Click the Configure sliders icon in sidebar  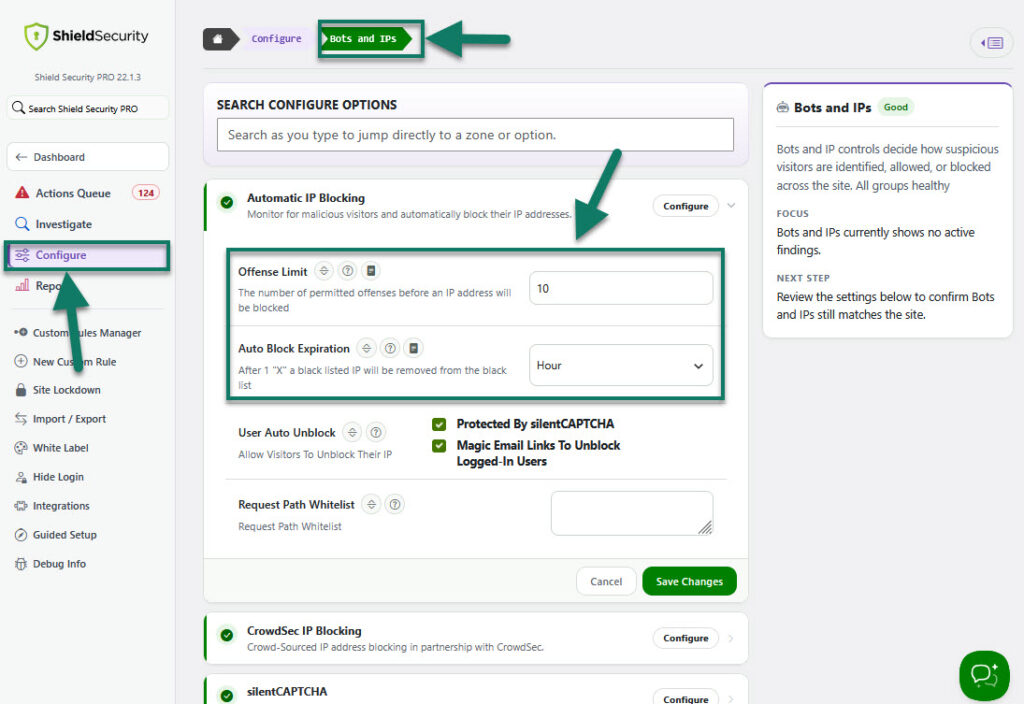click(22, 255)
